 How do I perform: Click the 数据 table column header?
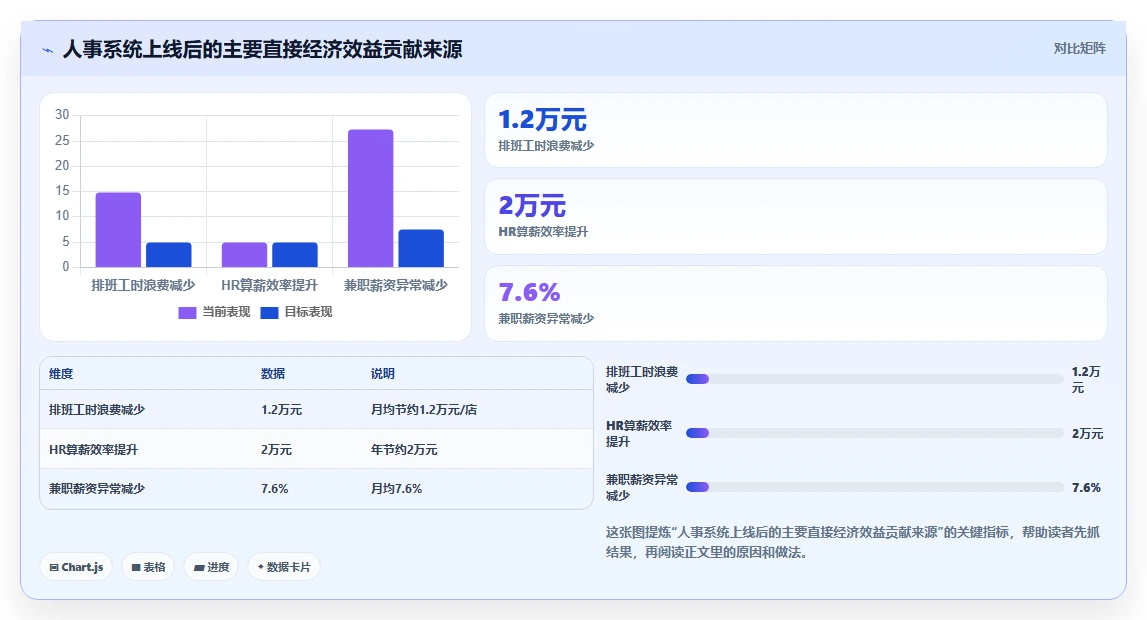pos(273,374)
